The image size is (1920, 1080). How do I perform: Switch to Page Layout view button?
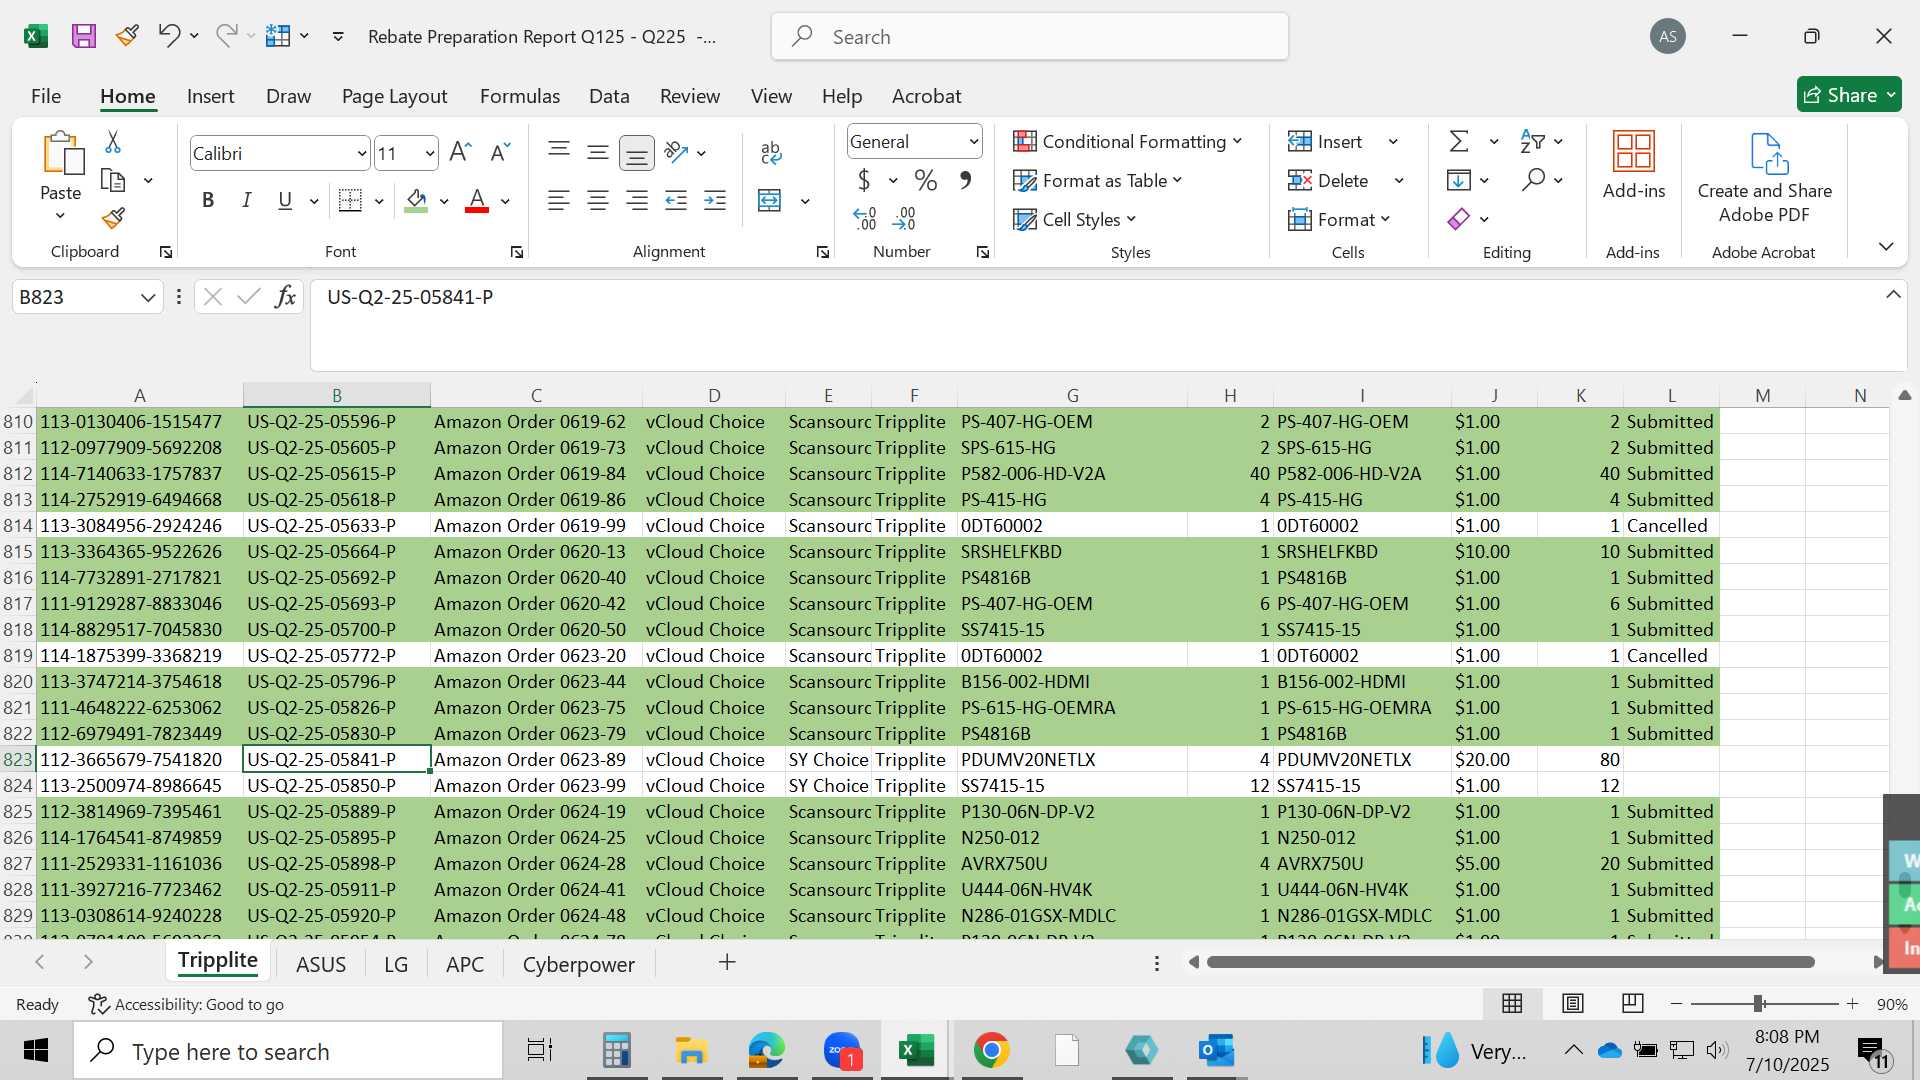1573,1003
